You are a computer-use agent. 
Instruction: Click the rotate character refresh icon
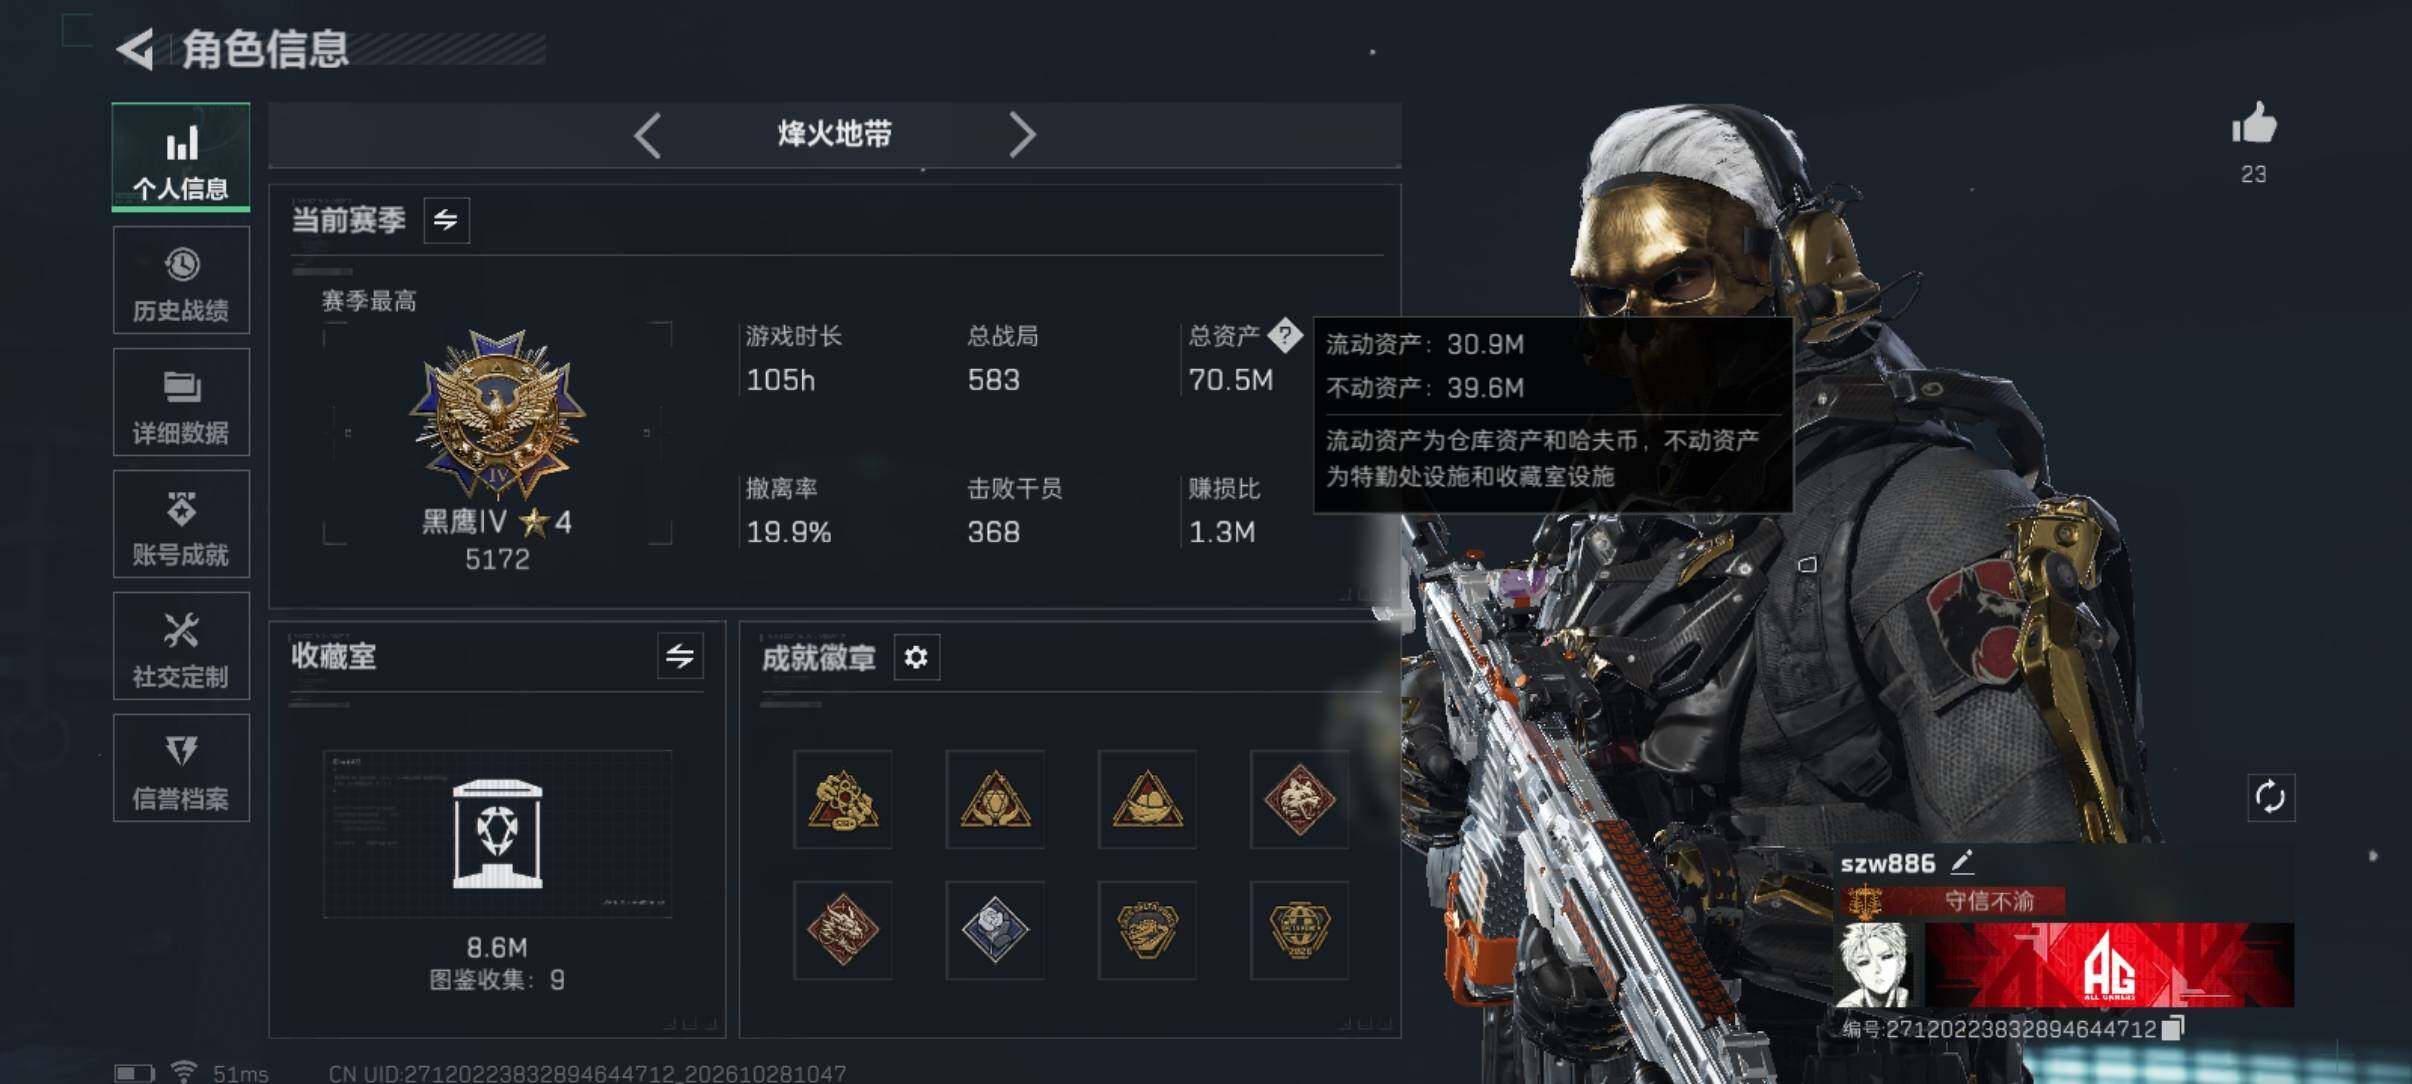pos(2270,797)
